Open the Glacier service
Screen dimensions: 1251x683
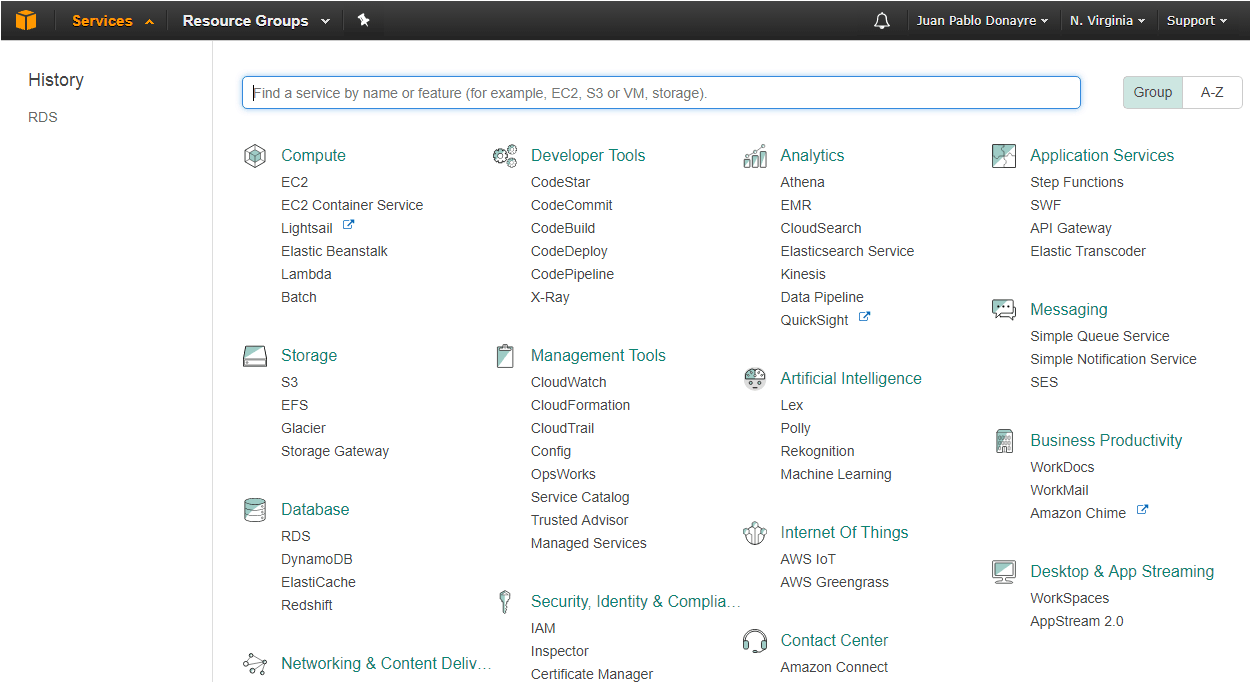click(x=304, y=428)
